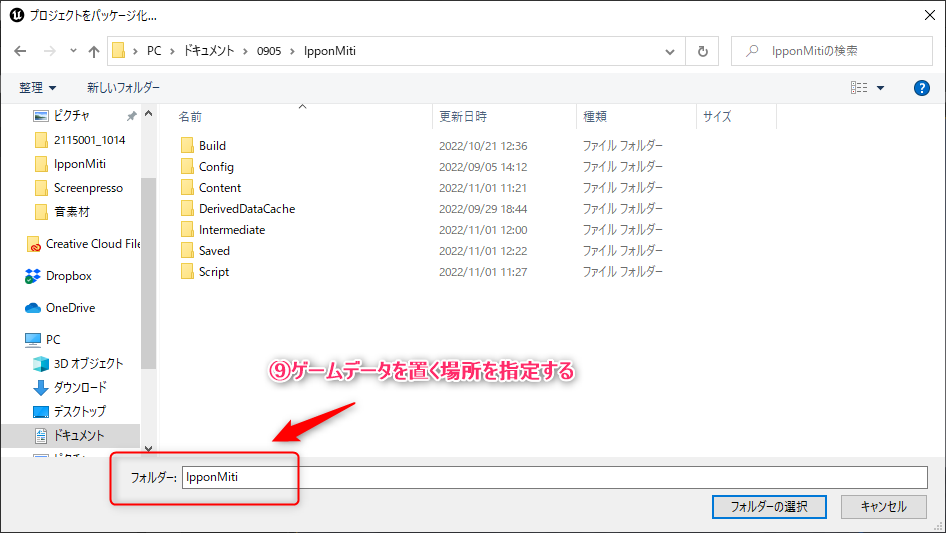This screenshot has height=533, width=946.
Task: Expand the 整理 dropdown menu
Action: click(x=38, y=88)
